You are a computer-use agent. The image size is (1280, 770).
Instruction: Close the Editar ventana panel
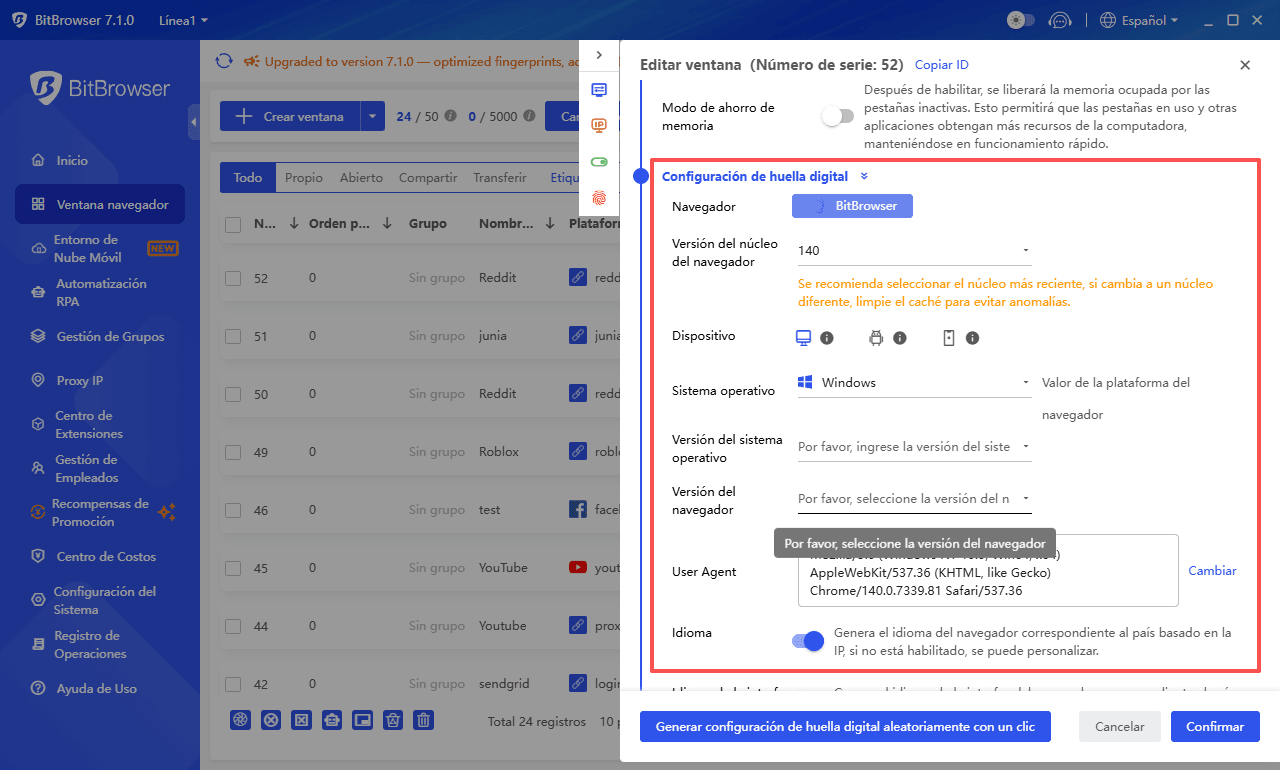[x=1245, y=65]
